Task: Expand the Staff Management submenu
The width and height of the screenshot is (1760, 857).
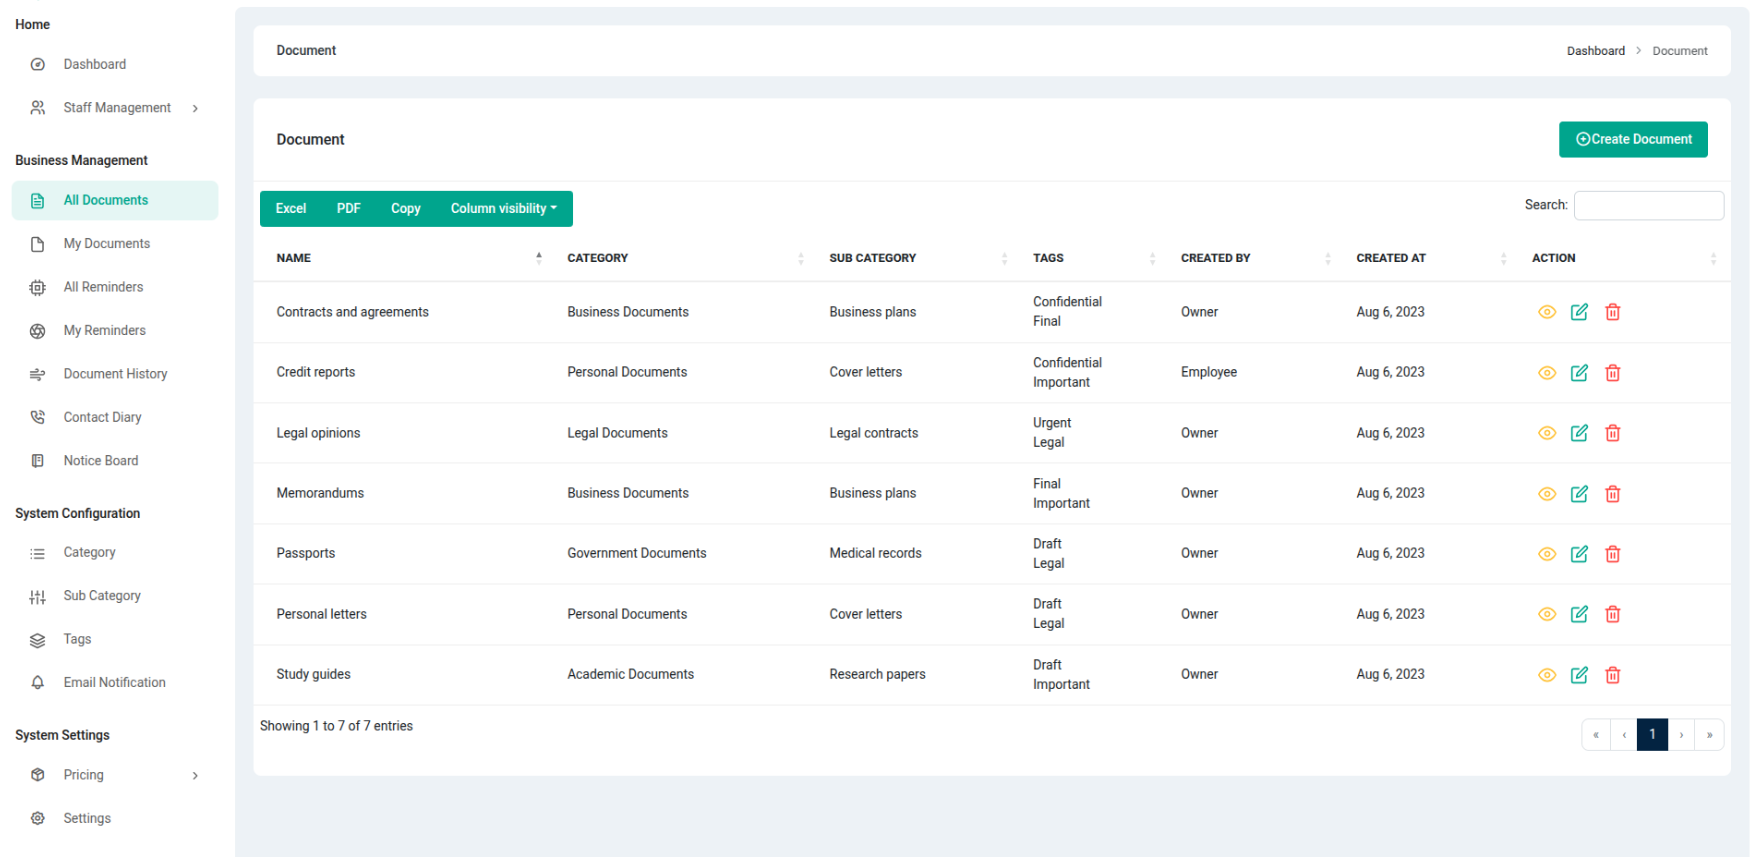Action: pyautogui.click(x=117, y=108)
